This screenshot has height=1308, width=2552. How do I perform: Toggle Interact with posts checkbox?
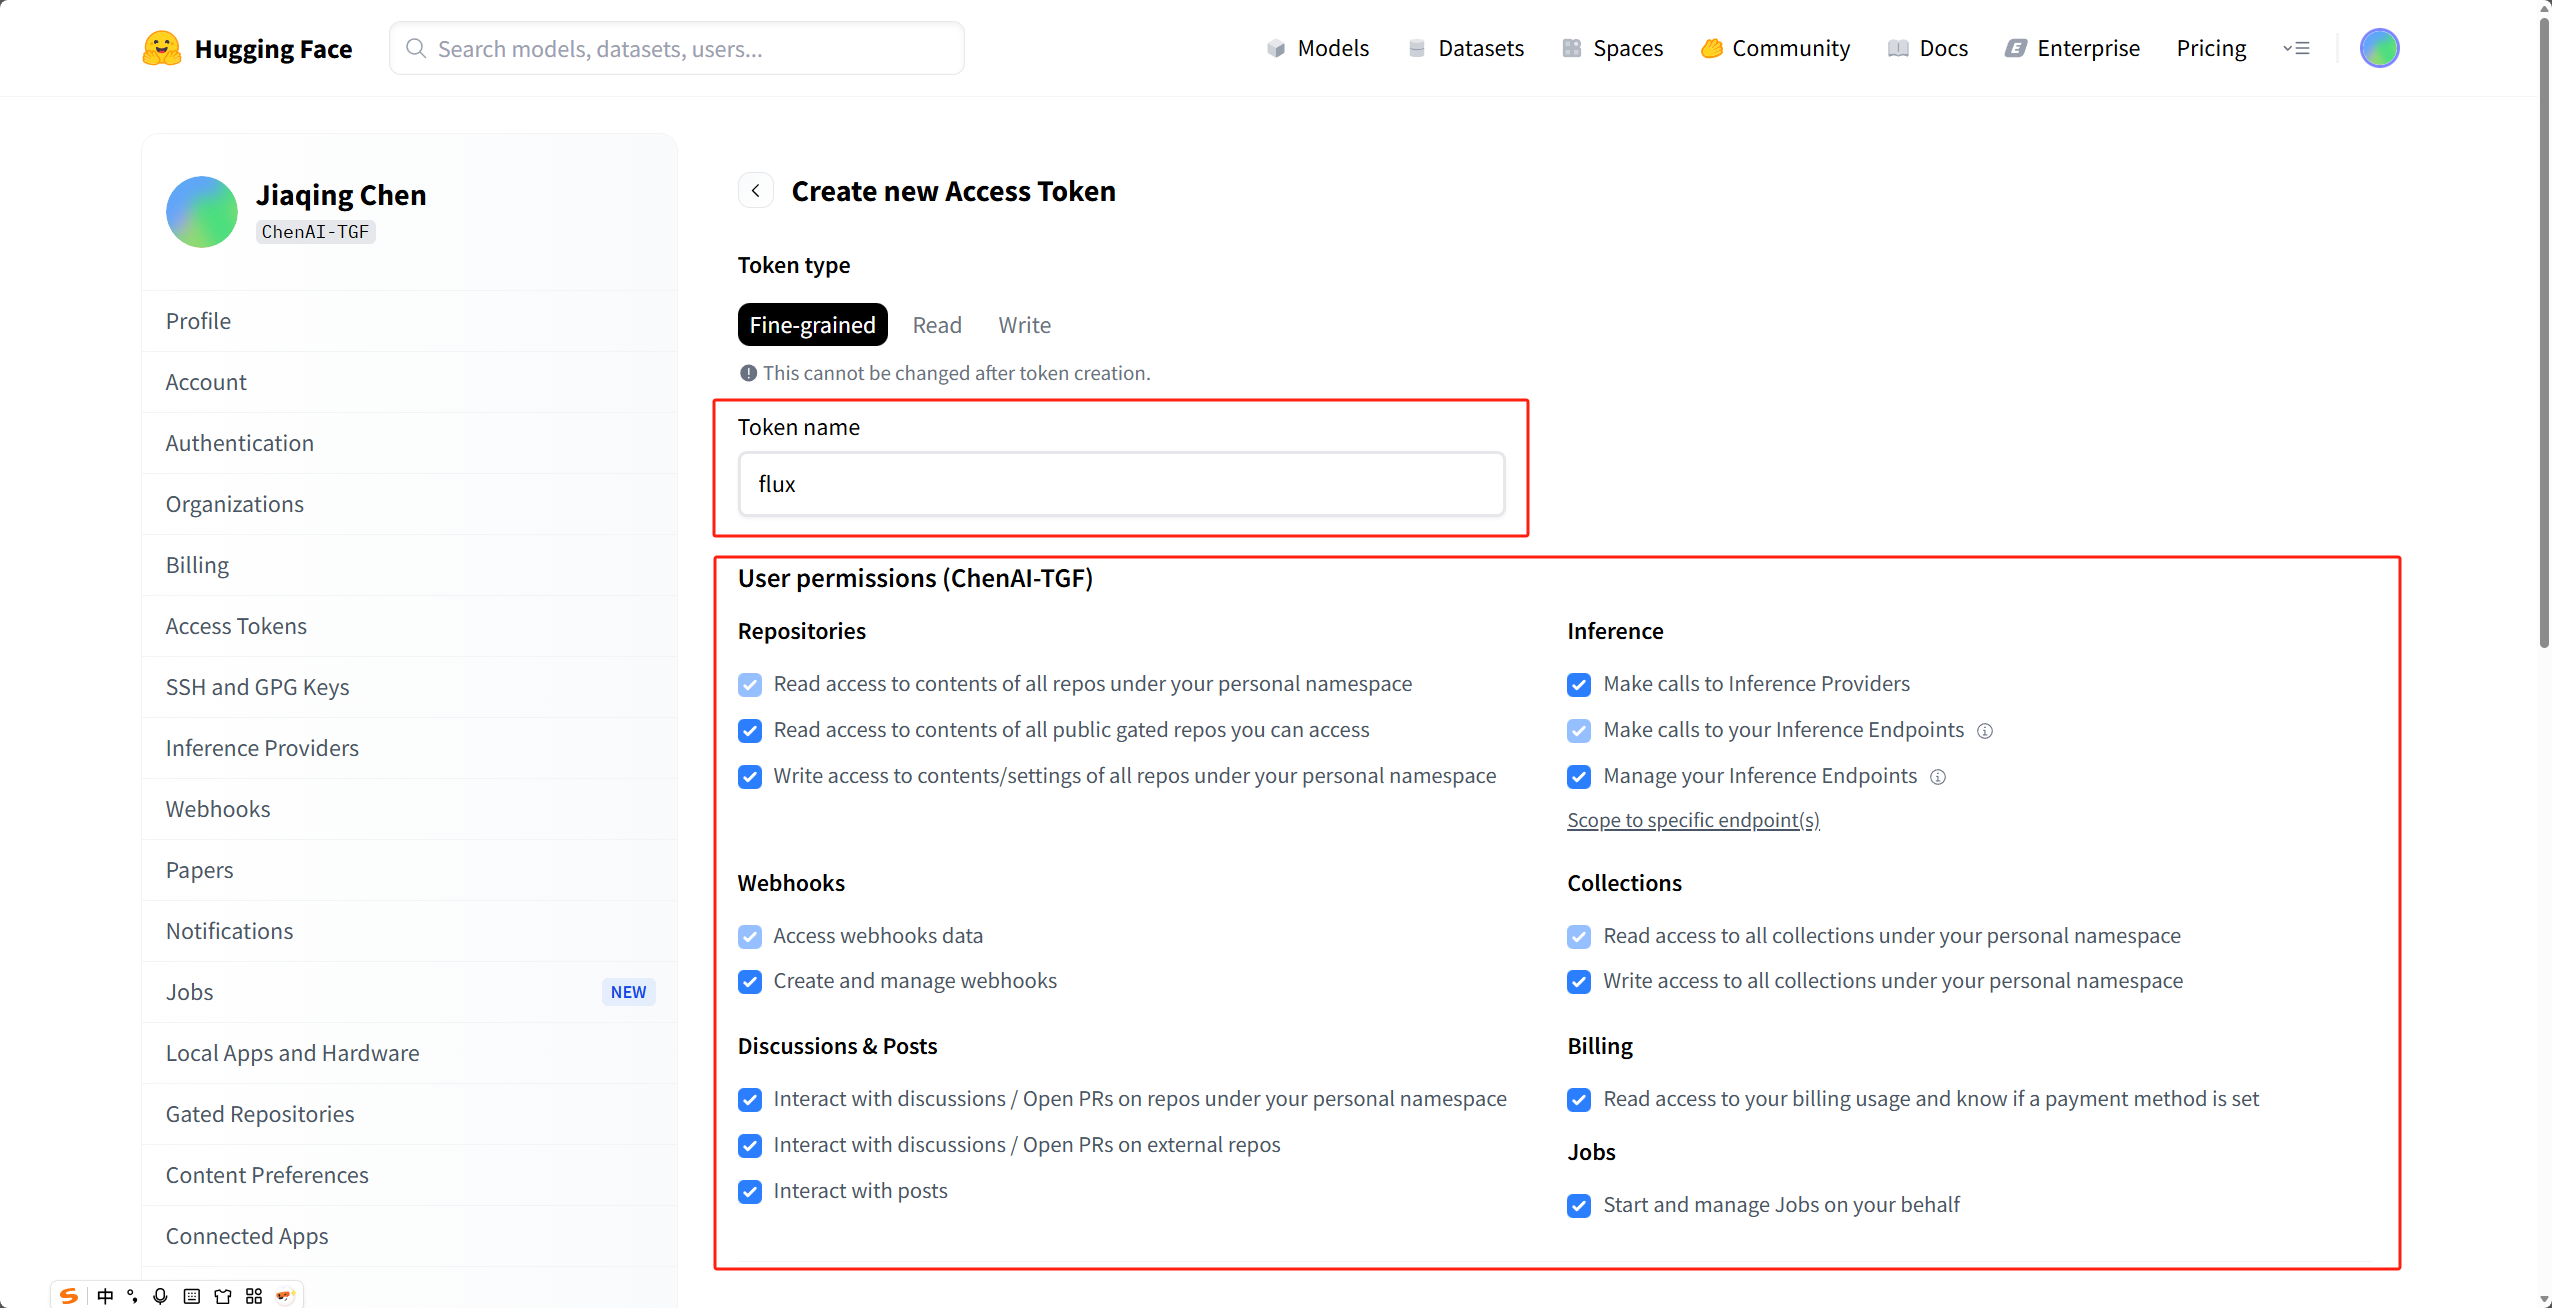click(750, 1192)
